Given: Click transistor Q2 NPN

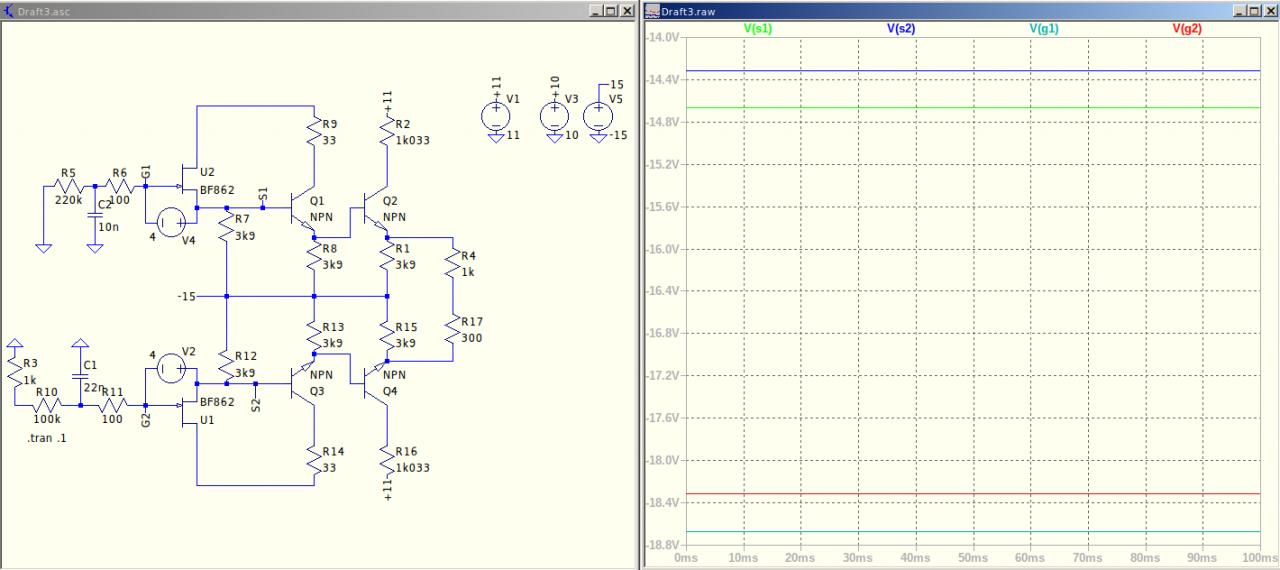Looking at the screenshot, I should (x=377, y=210).
